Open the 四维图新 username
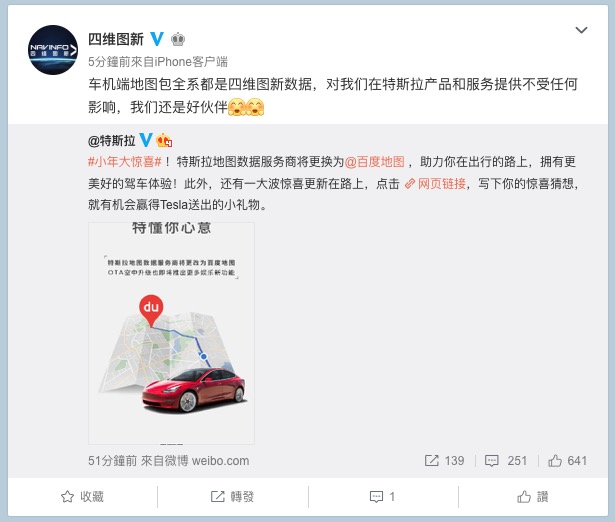The width and height of the screenshot is (615, 522). click(x=116, y=39)
